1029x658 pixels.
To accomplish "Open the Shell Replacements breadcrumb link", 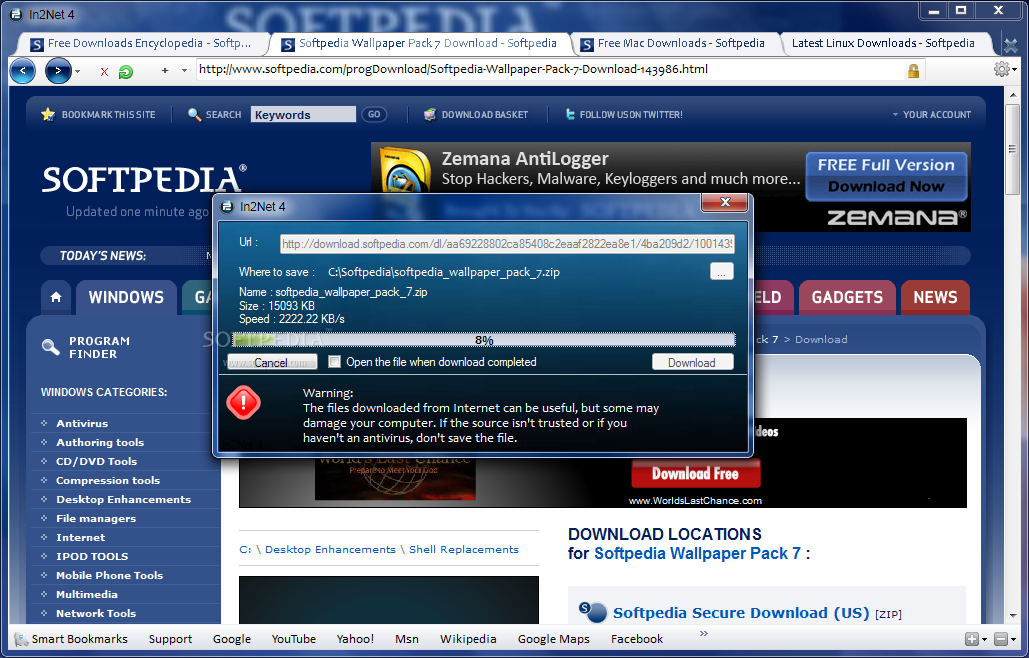I will (463, 550).
